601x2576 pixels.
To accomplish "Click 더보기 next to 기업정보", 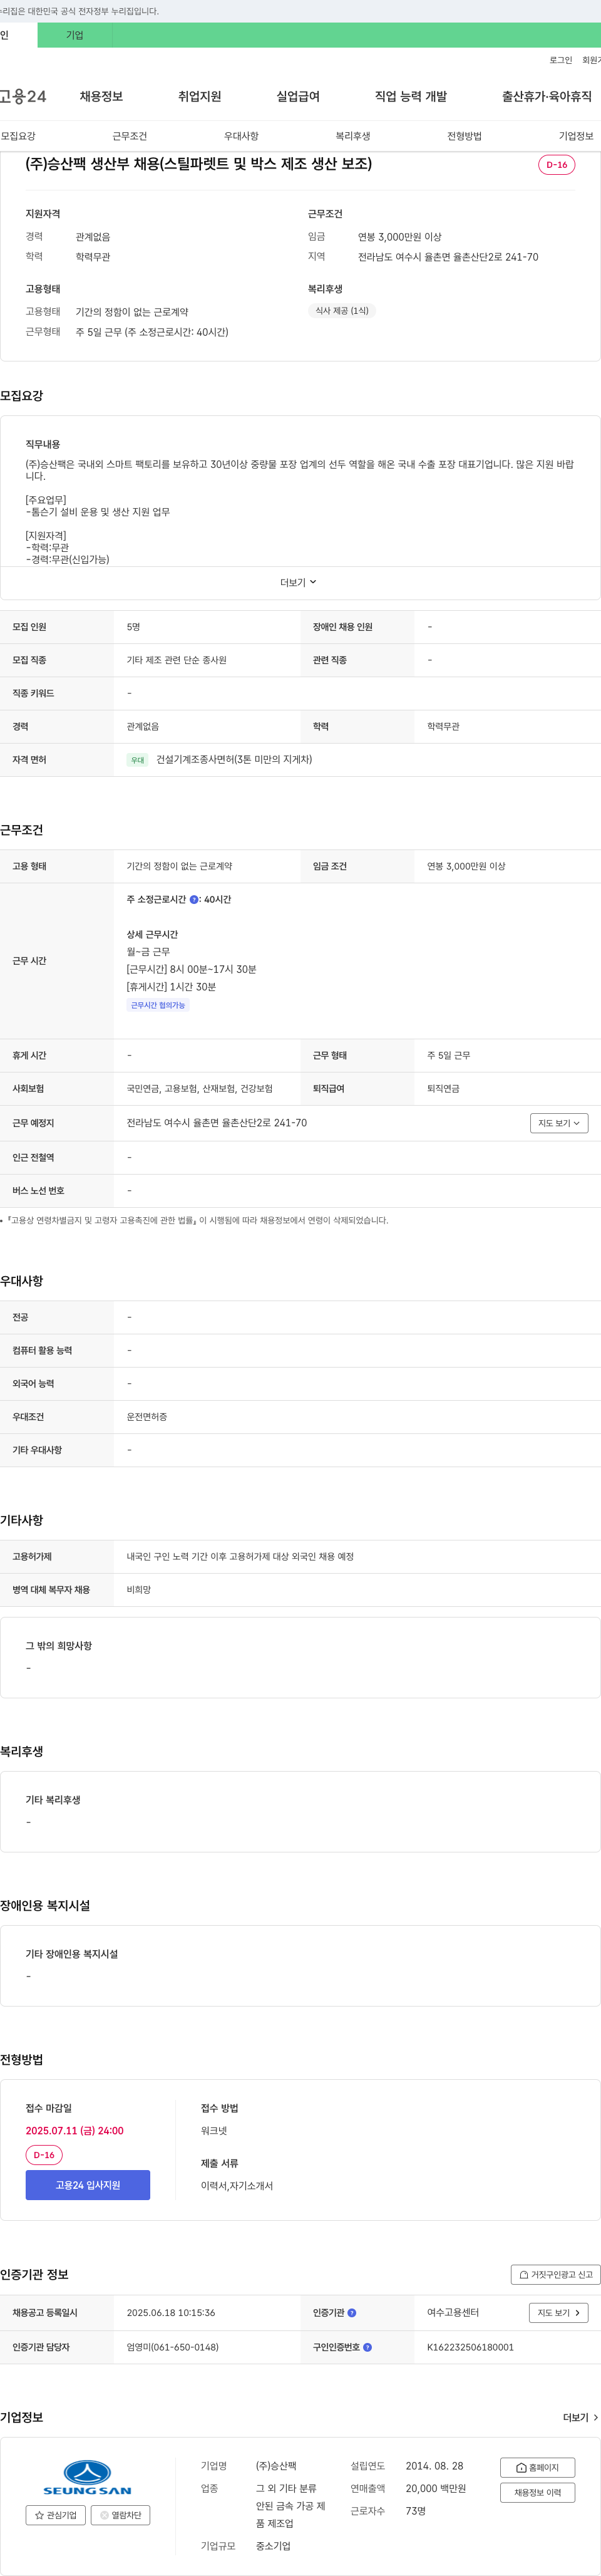I will click(x=580, y=2417).
